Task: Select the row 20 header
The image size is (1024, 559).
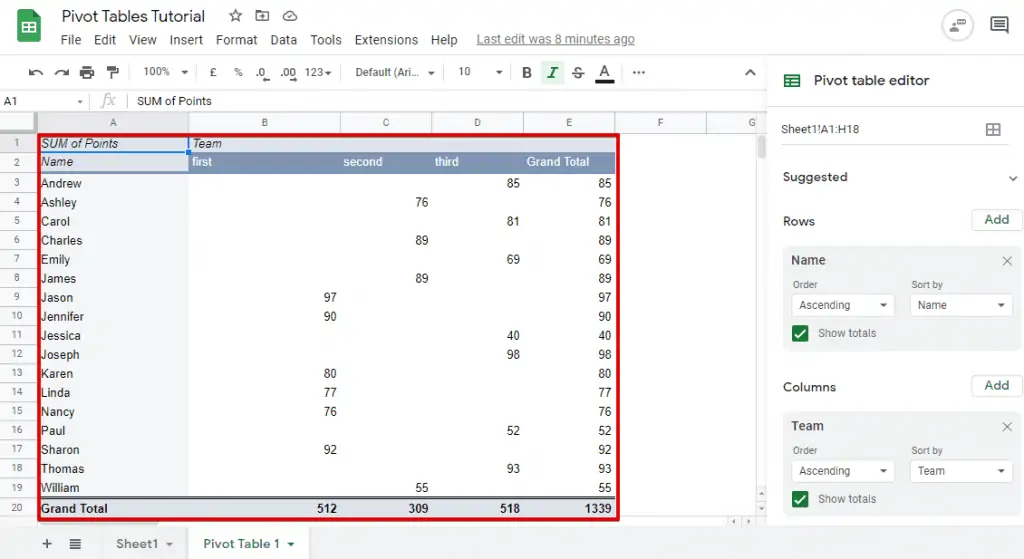Action: point(17,507)
